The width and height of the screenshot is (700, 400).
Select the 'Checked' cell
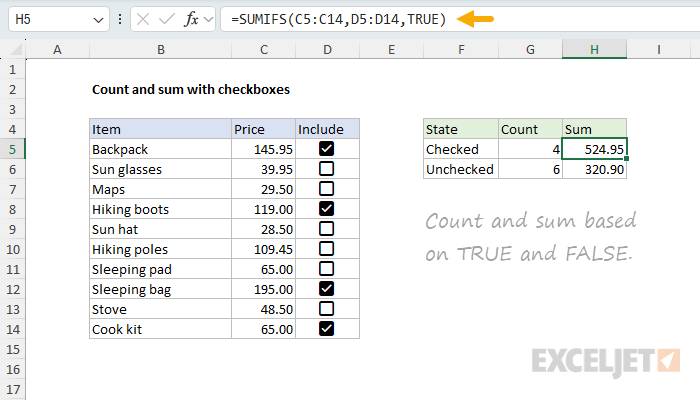461,149
